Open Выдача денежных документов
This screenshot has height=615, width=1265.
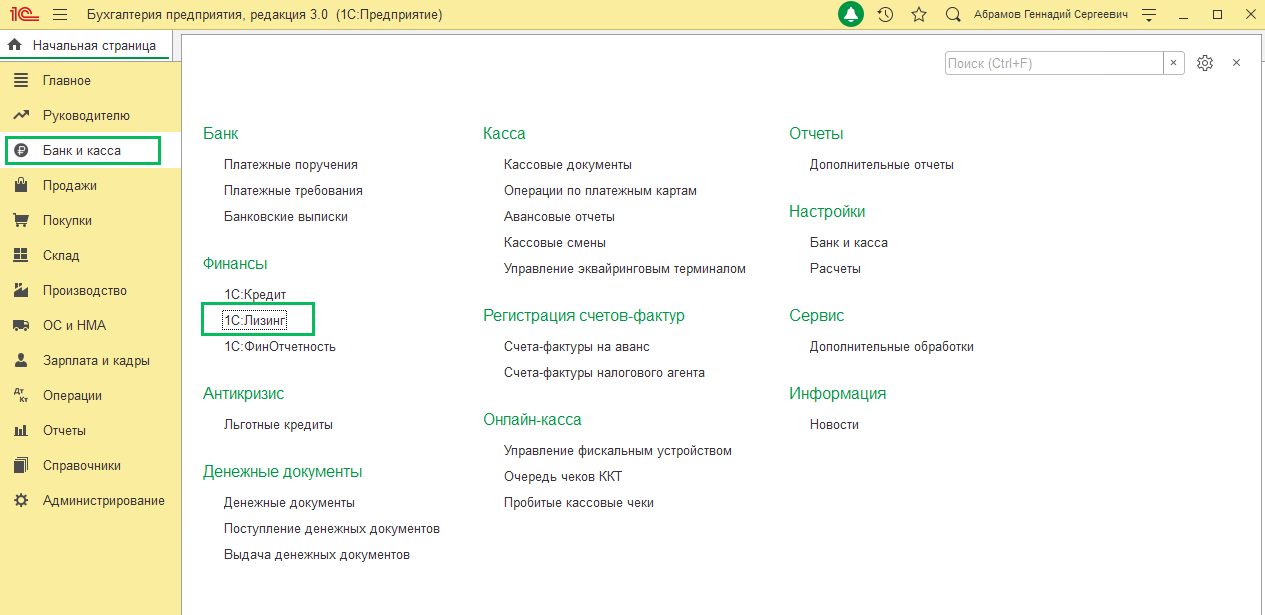[317, 555]
